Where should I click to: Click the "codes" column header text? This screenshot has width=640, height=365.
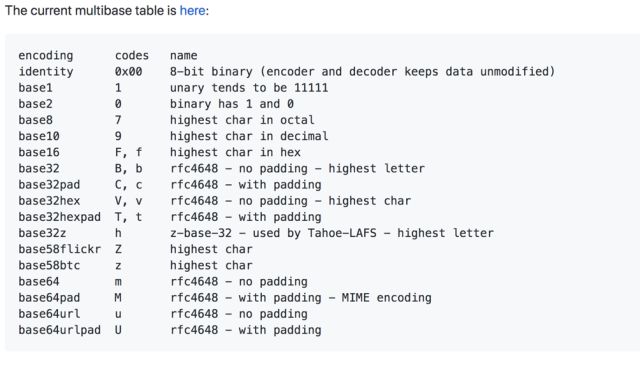coord(132,55)
